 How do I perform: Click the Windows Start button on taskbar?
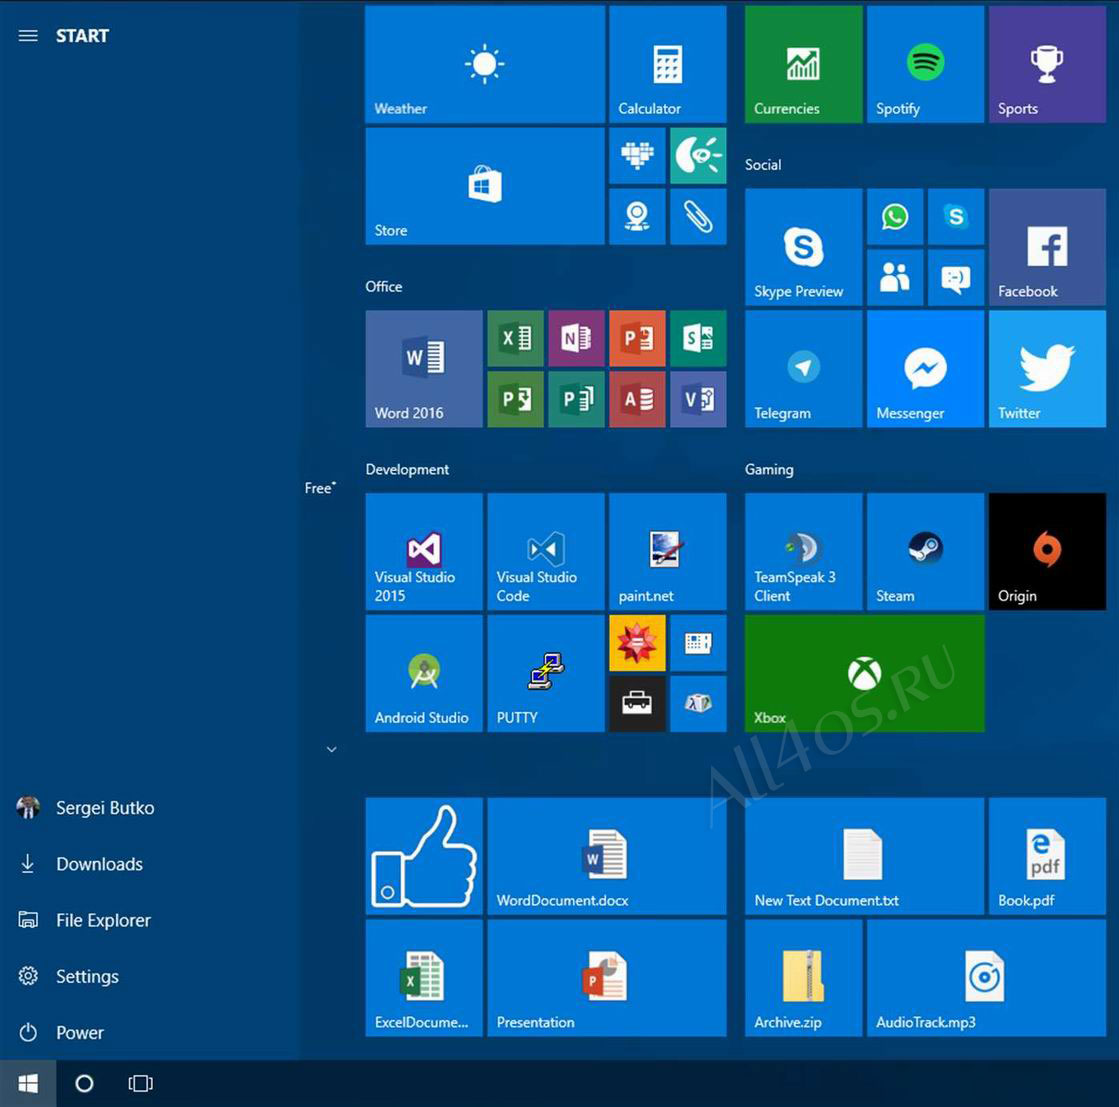point(28,1083)
